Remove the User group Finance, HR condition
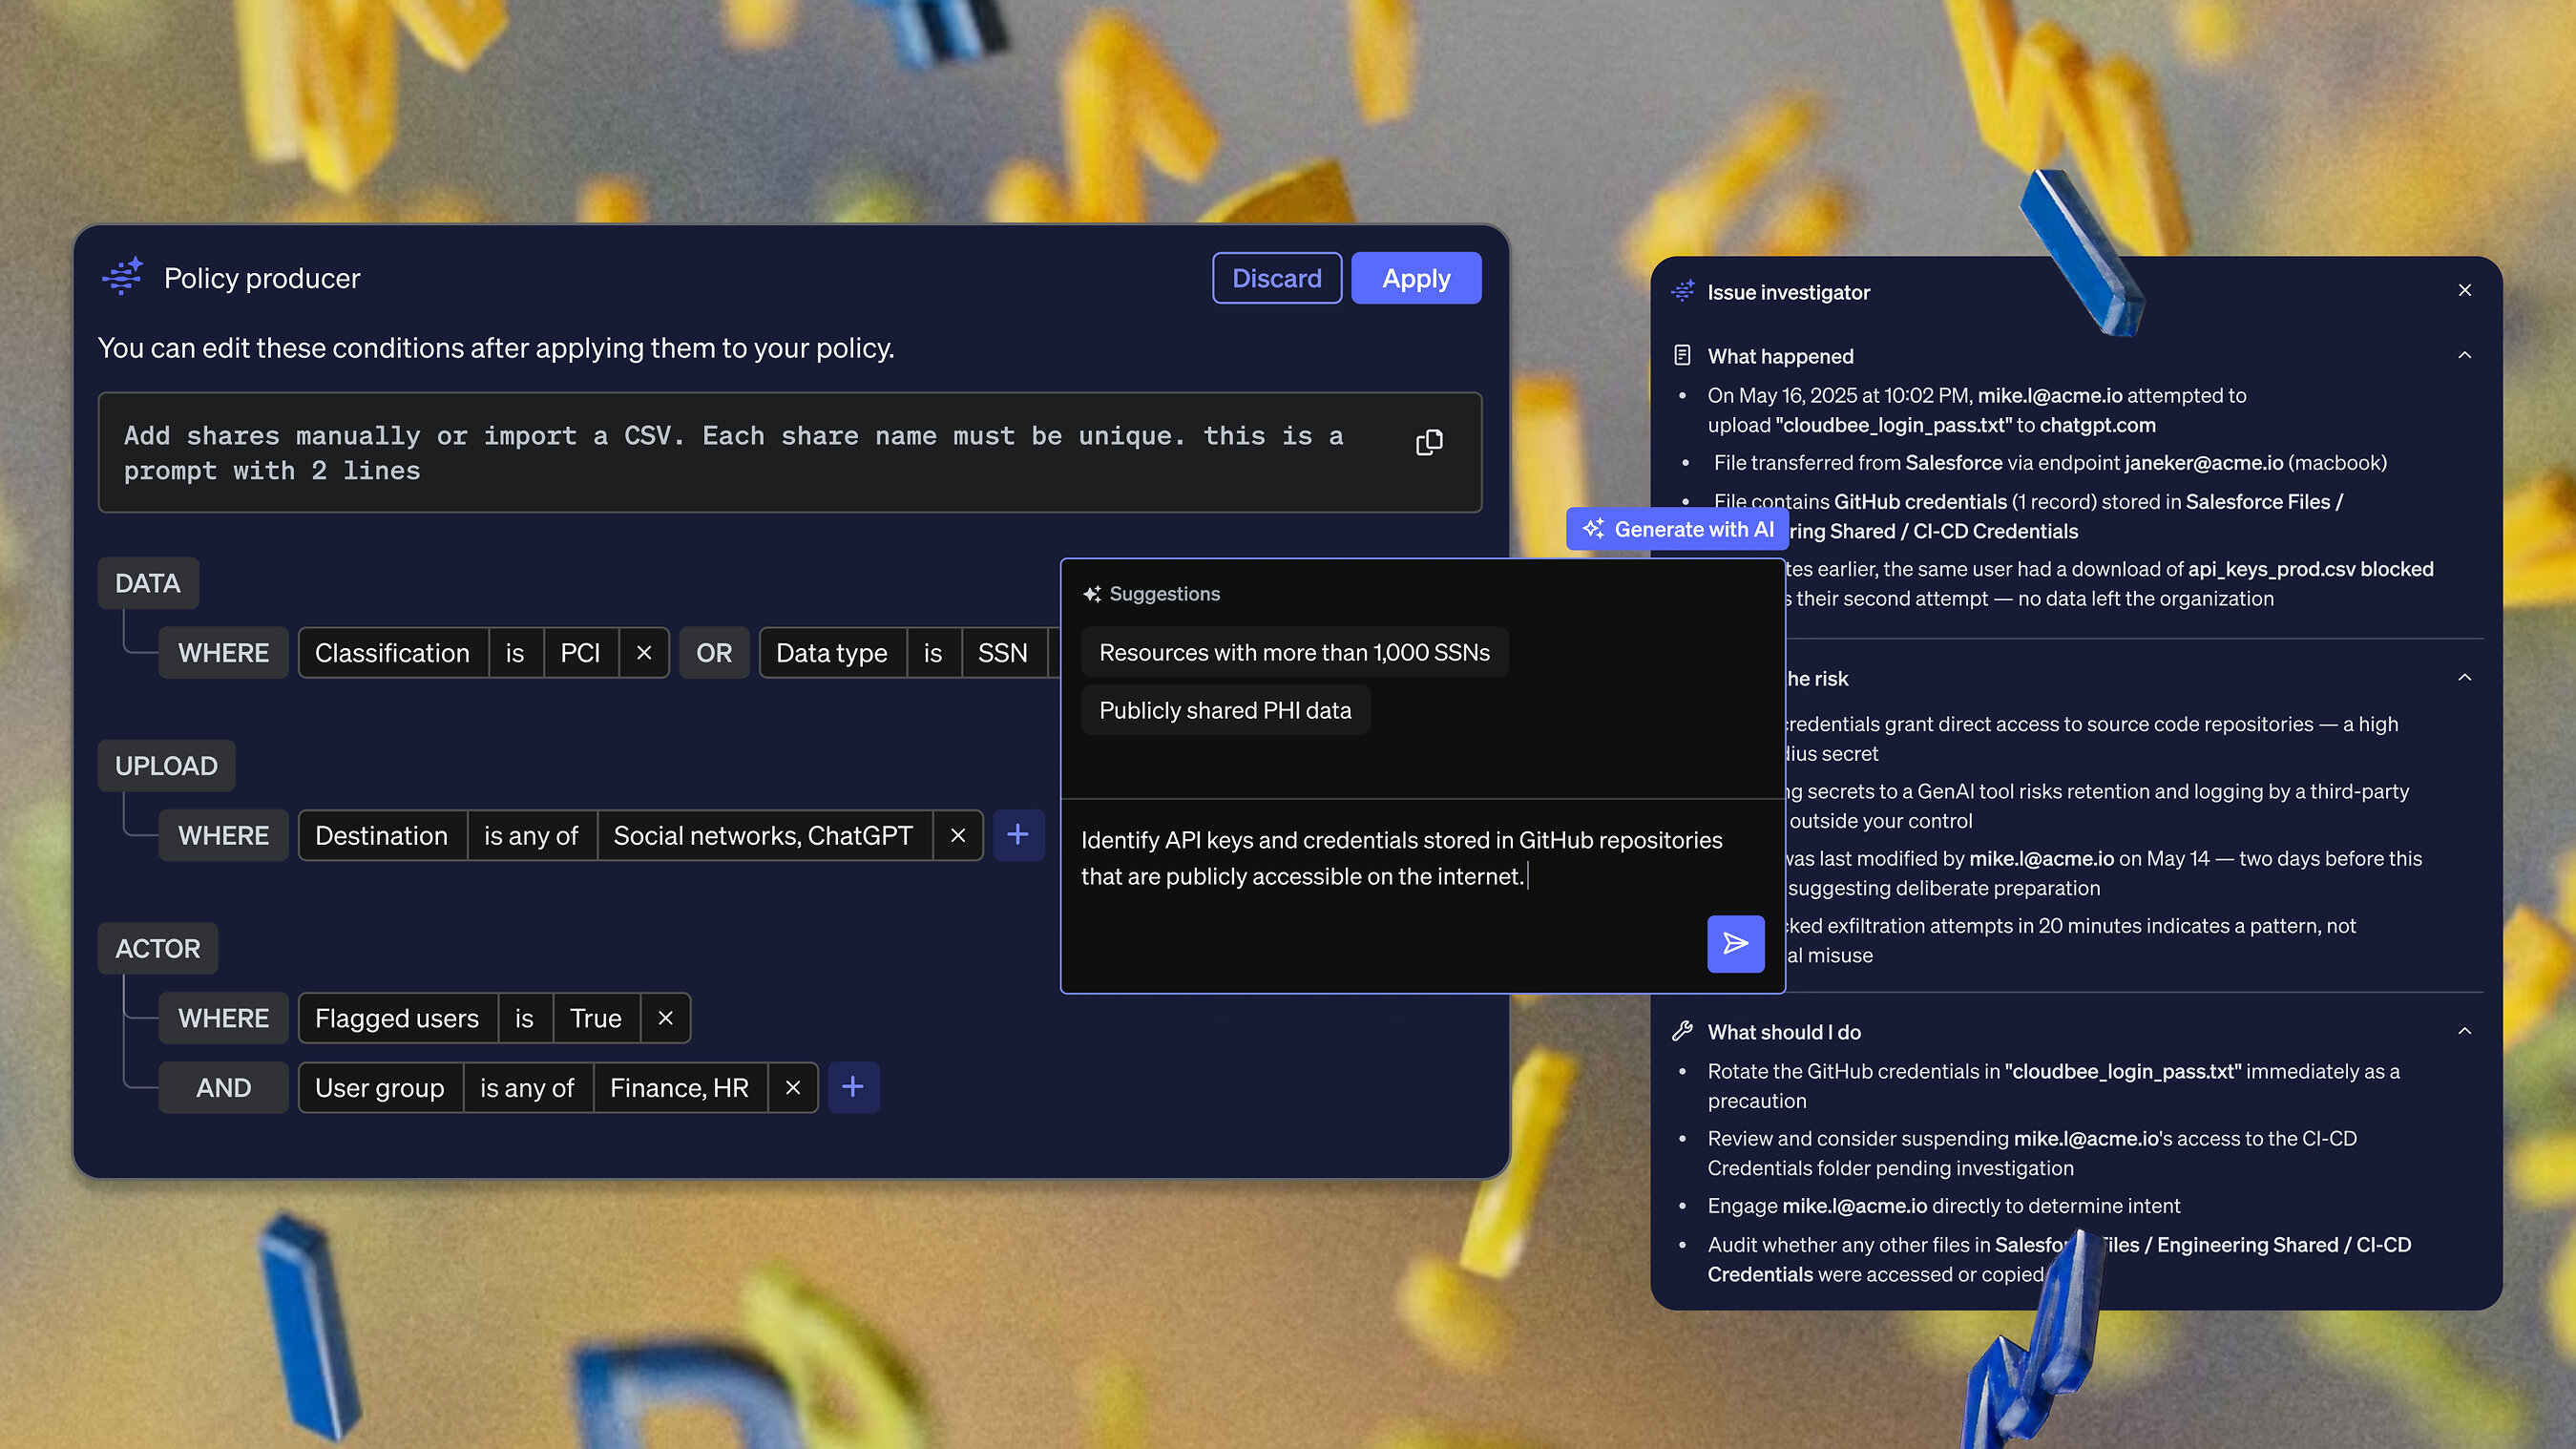Screen dimensions: 2576x1449 793,1087
